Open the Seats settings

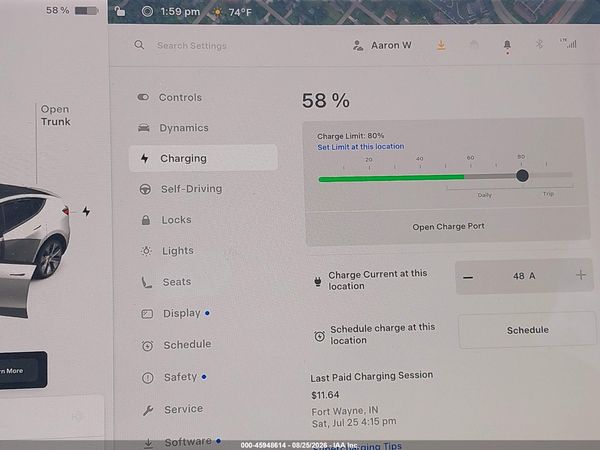click(x=176, y=282)
